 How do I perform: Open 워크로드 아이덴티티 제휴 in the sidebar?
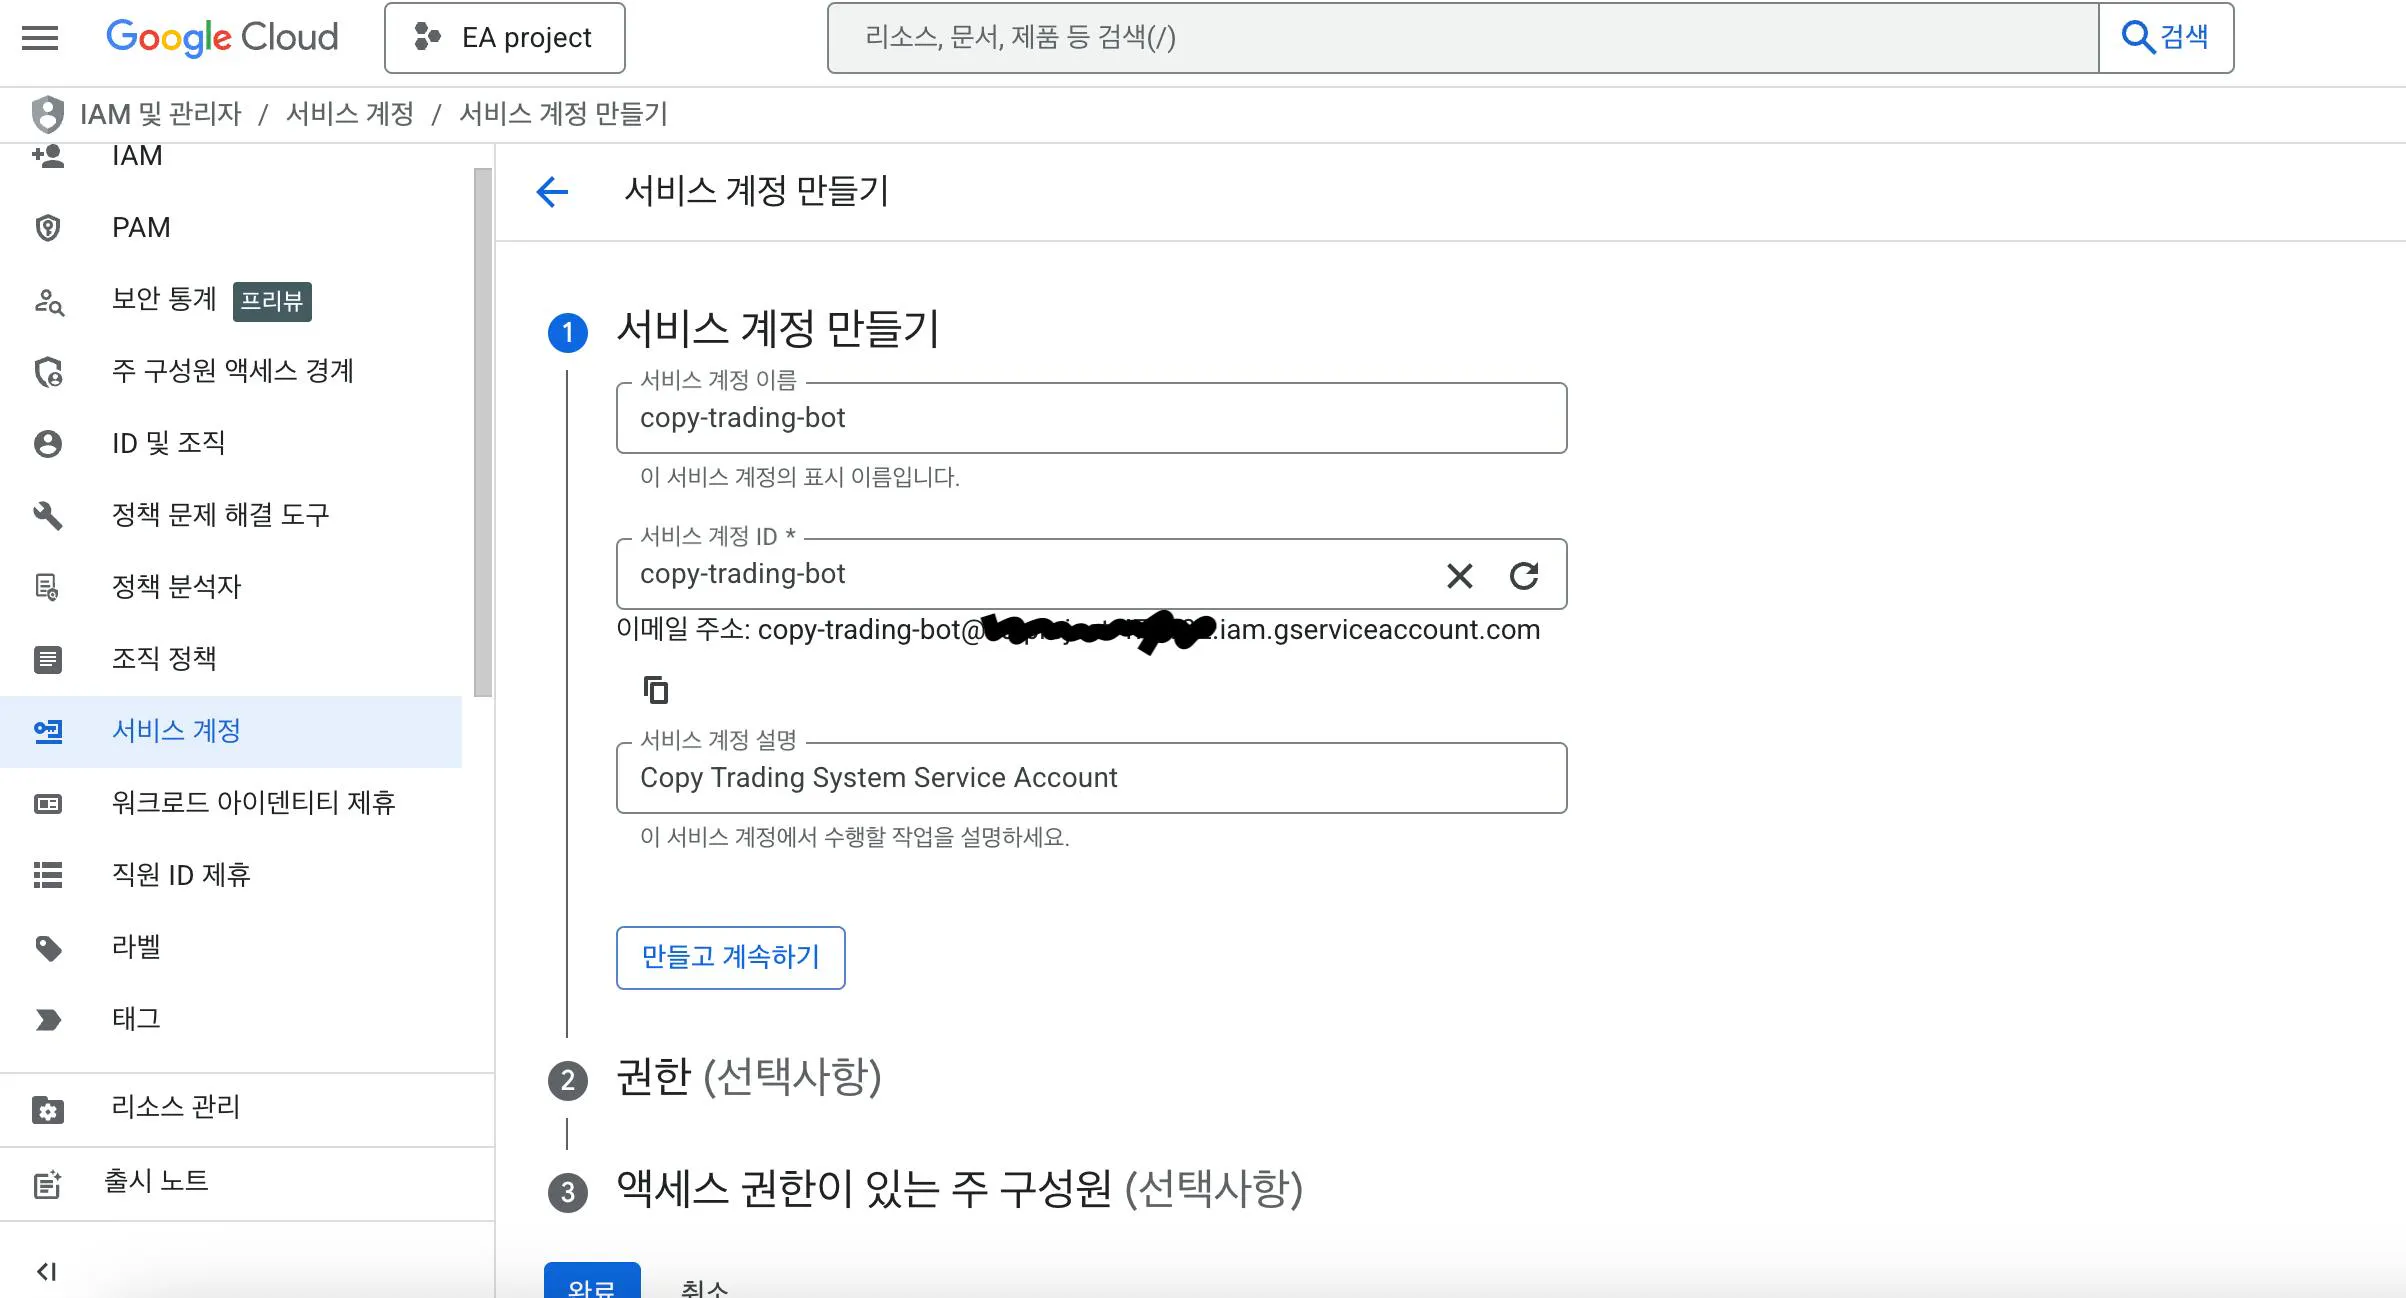click(254, 803)
